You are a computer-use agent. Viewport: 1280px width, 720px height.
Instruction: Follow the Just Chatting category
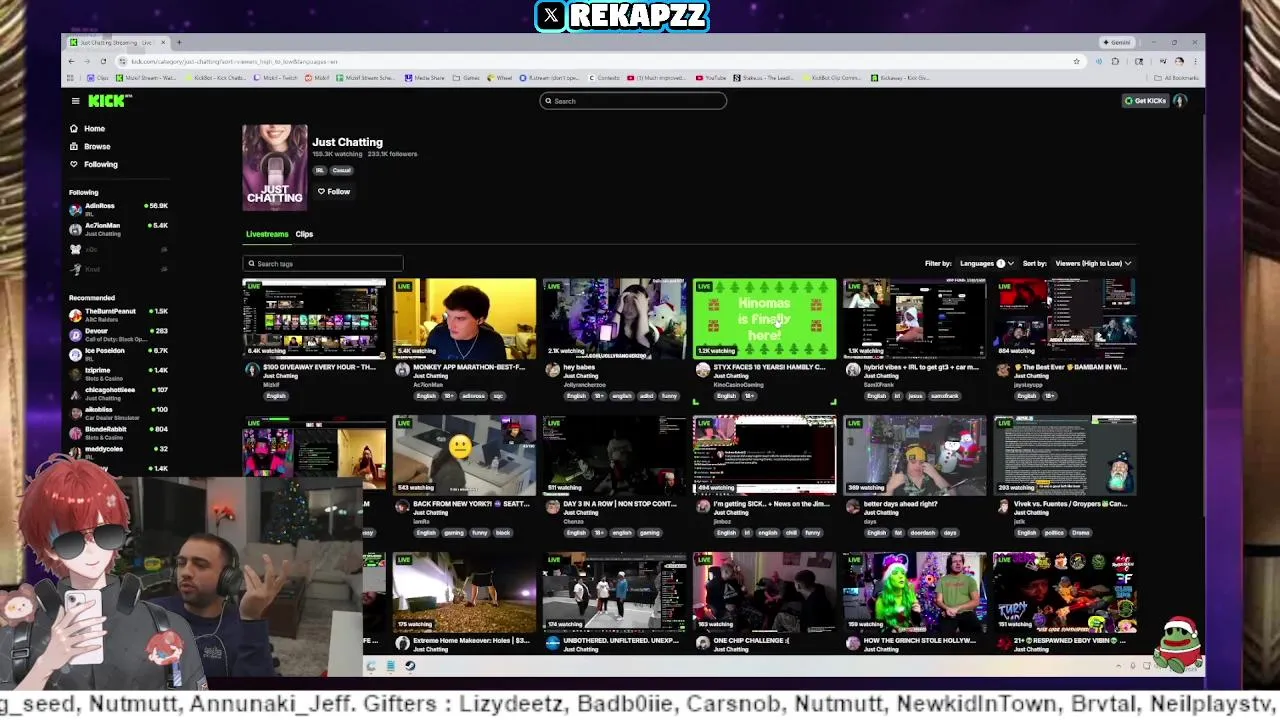(334, 191)
